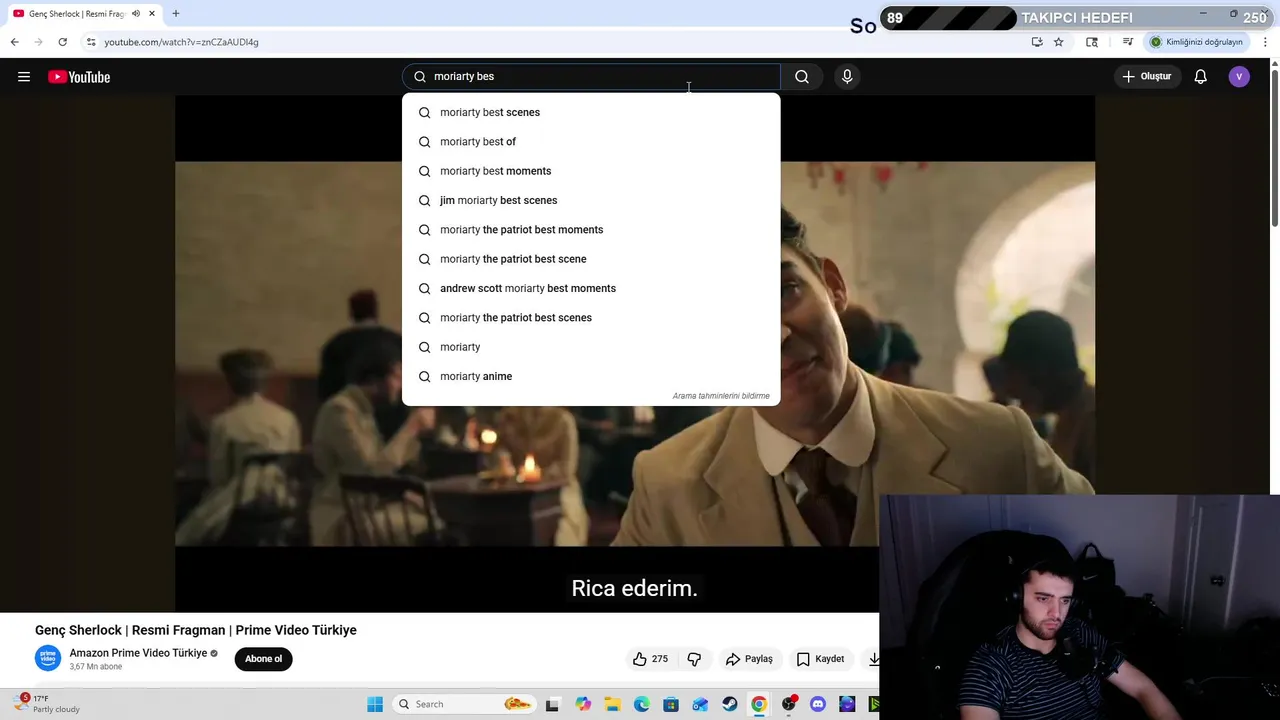
Task: Click the Kimliğinizi doğrulayın profile chip
Action: click(1196, 42)
